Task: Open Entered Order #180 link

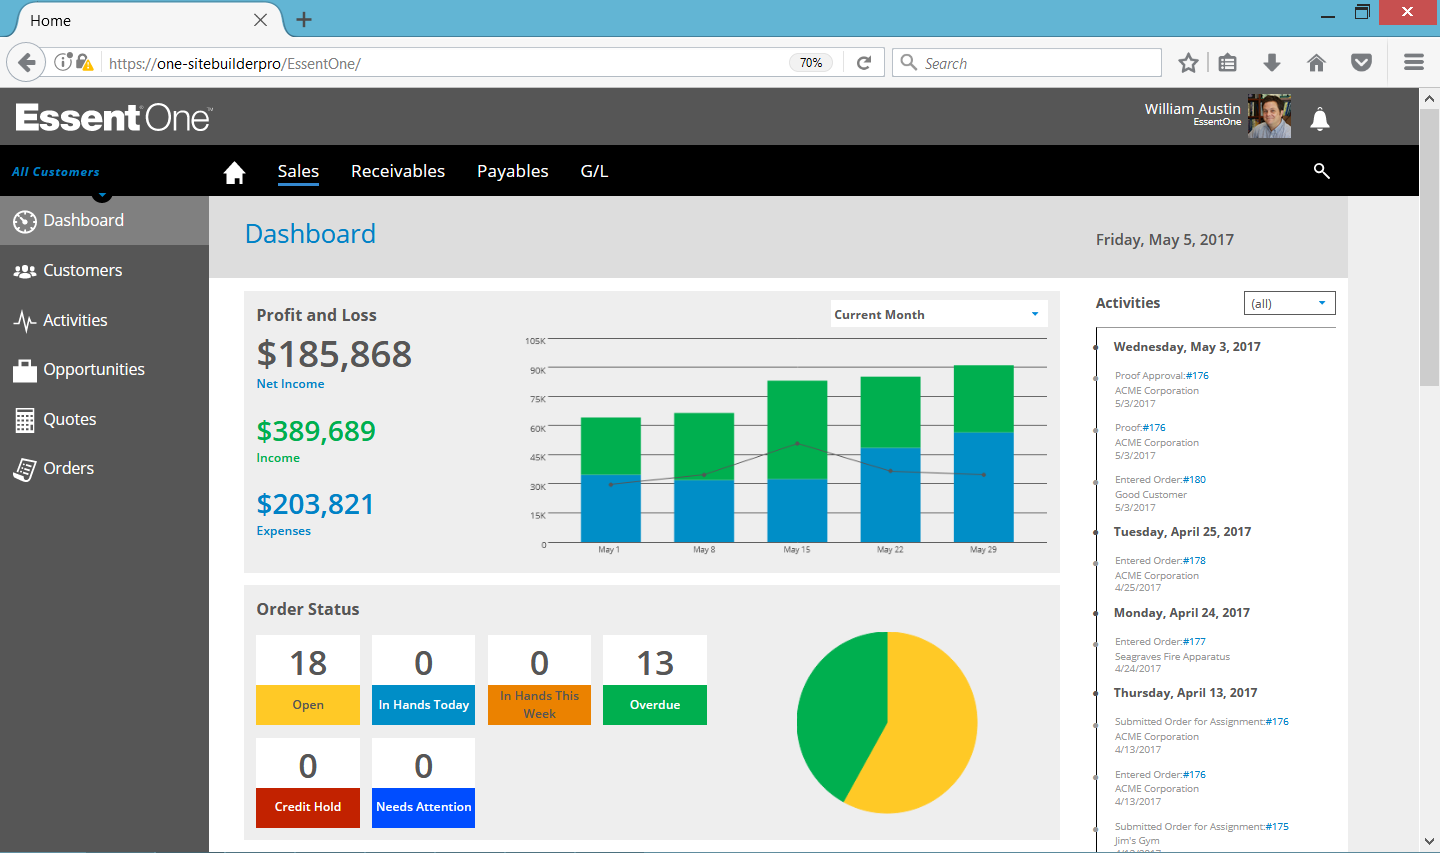Action: click(1194, 480)
